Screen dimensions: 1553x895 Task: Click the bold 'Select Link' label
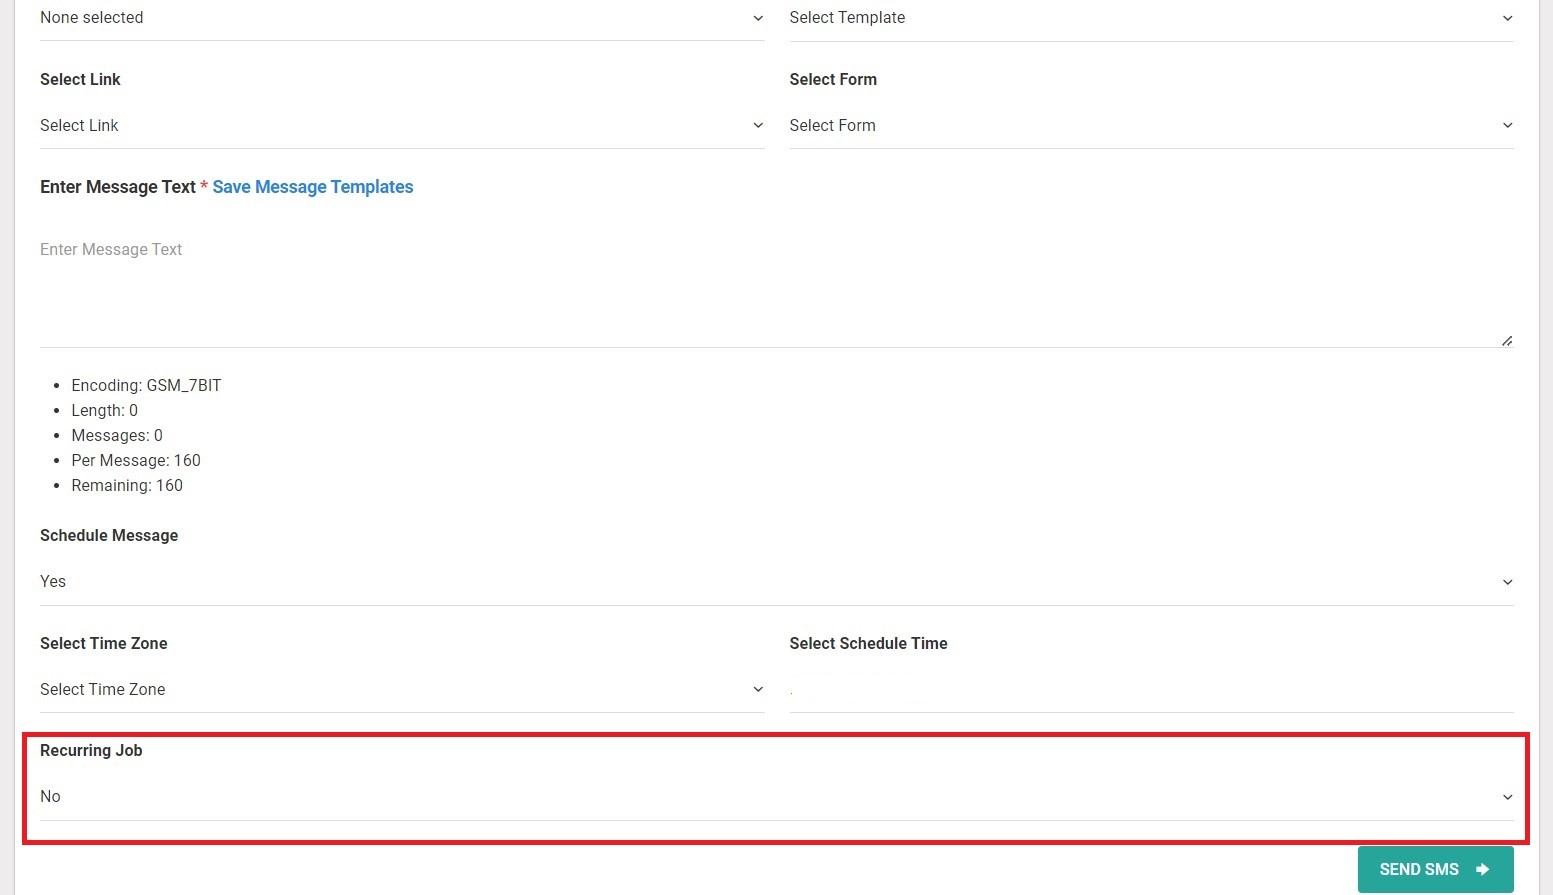click(80, 79)
